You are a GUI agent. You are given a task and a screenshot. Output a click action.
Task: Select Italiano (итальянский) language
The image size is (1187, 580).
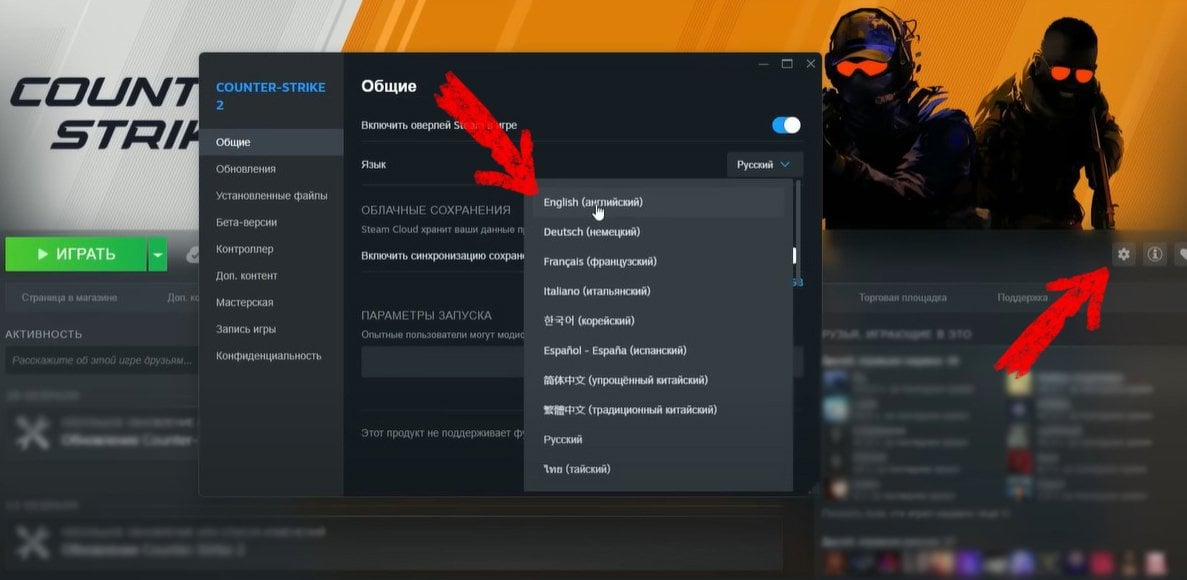pyautogui.click(x=658, y=291)
